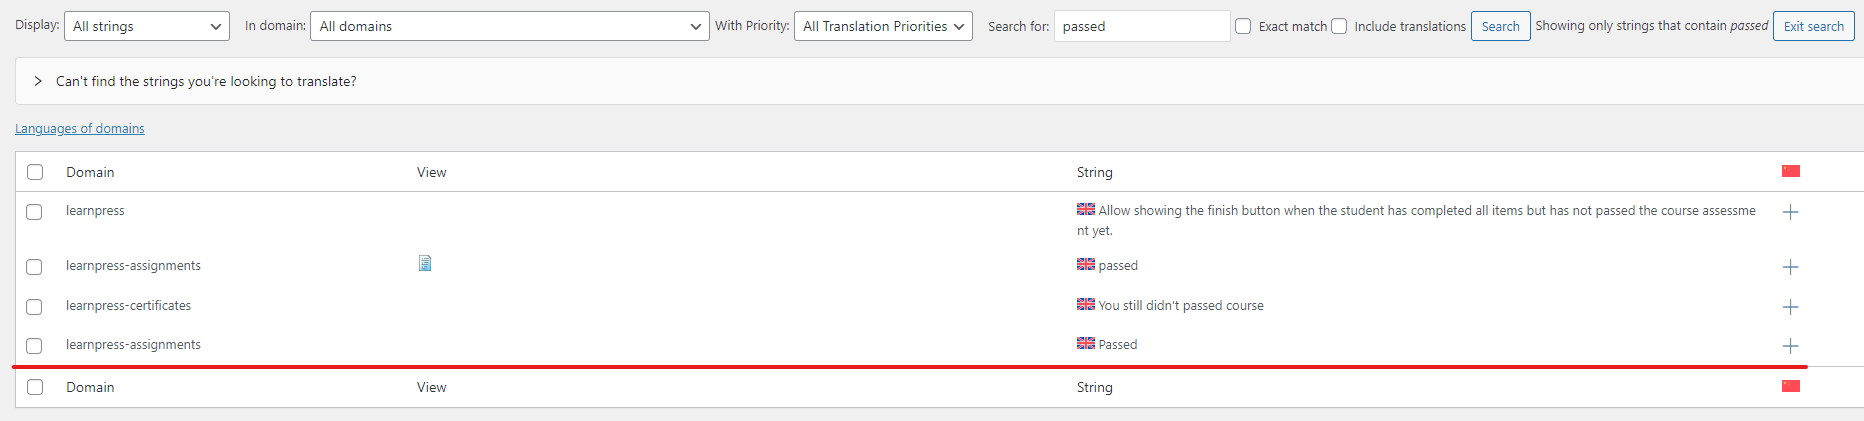This screenshot has width=1864, height=421.
Task: Open the 'All strings' display dropdown
Action: coord(147,26)
